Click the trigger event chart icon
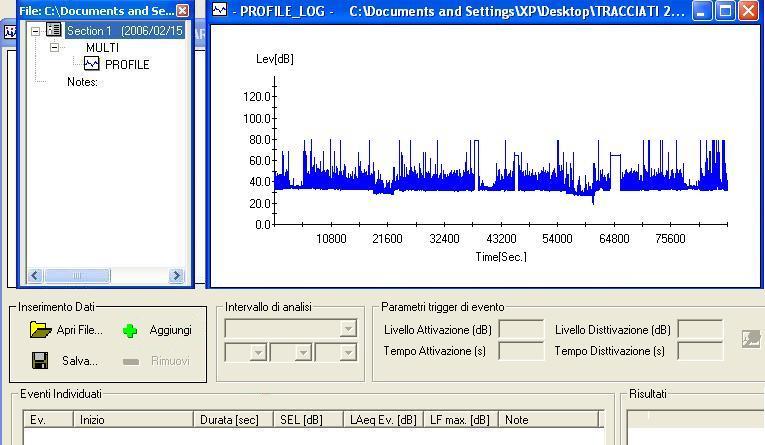This screenshot has width=765, height=445. tap(751, 338)
